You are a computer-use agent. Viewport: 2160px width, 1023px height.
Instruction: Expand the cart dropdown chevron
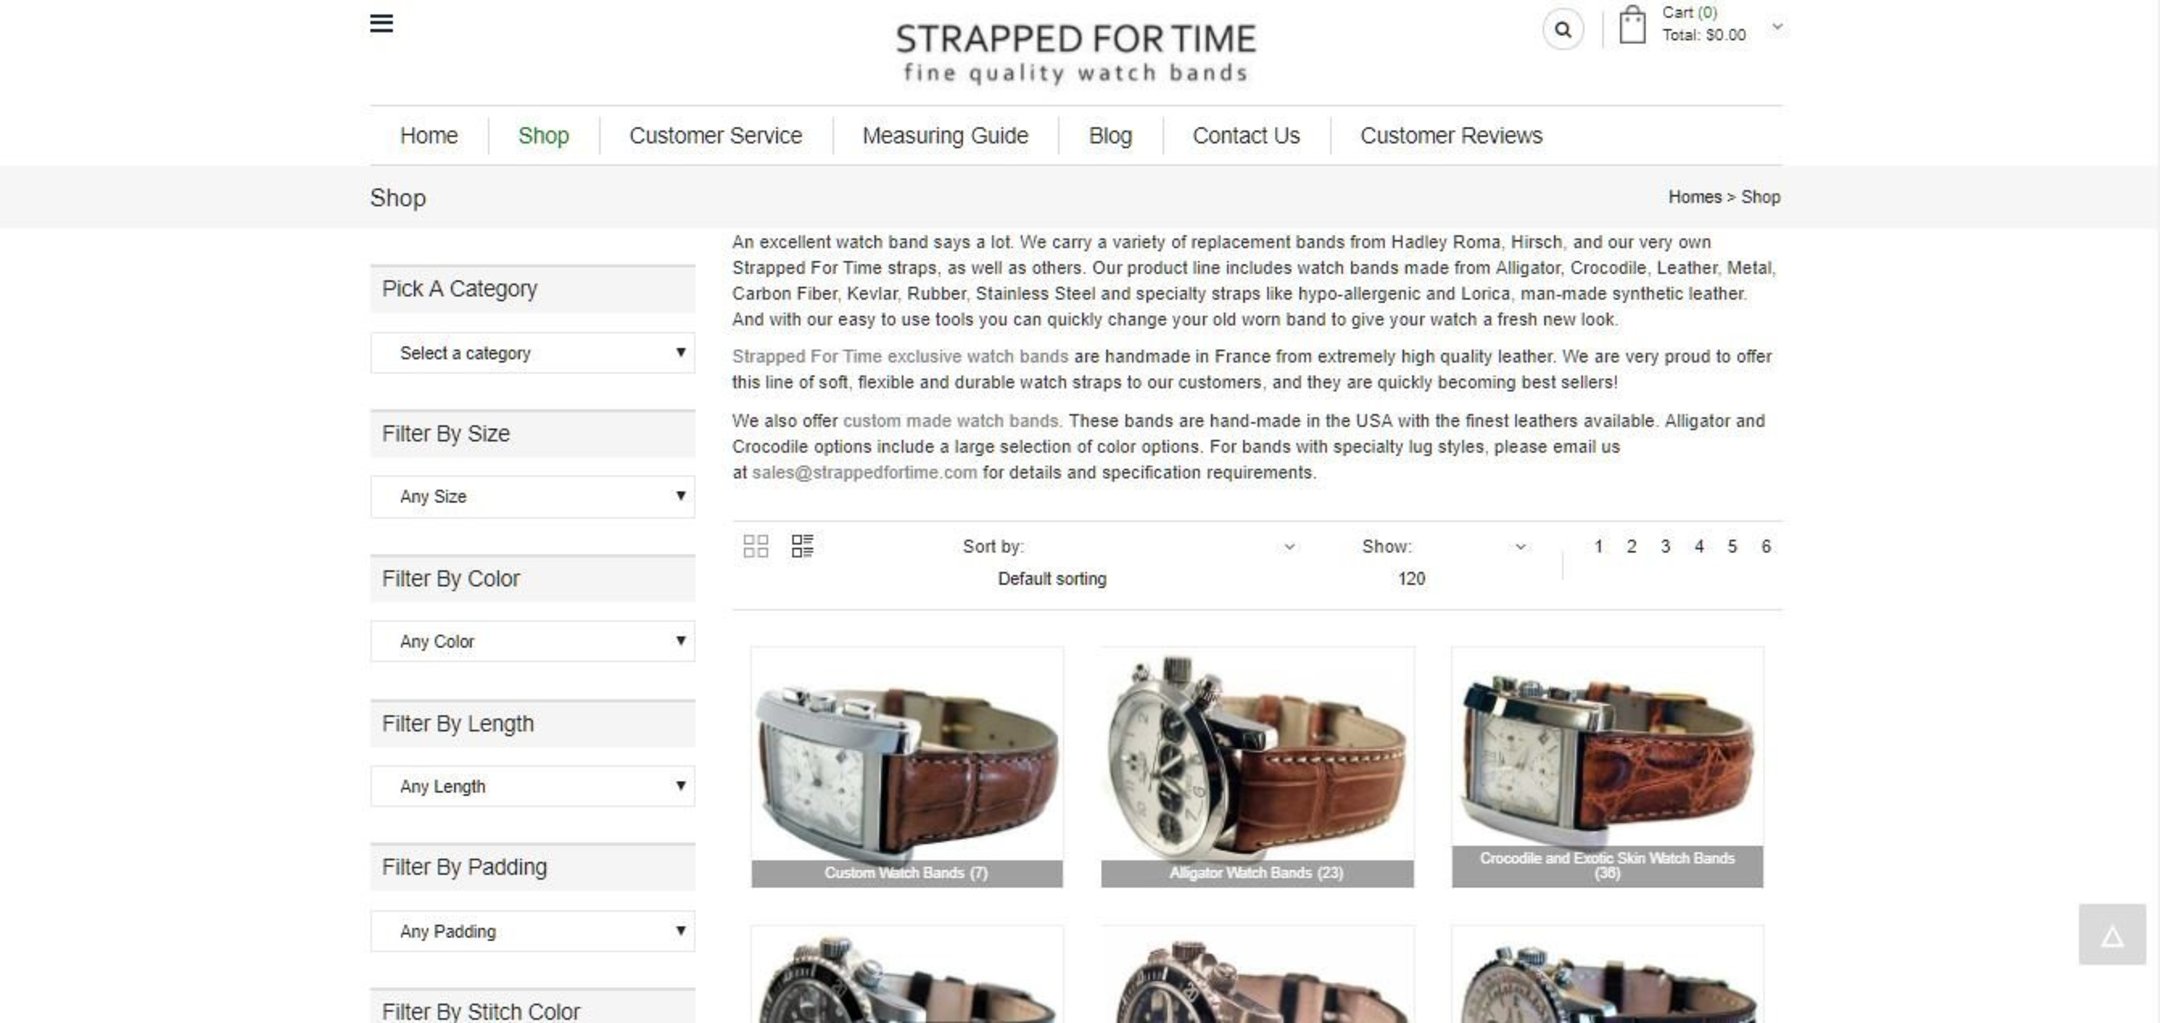1777,27
